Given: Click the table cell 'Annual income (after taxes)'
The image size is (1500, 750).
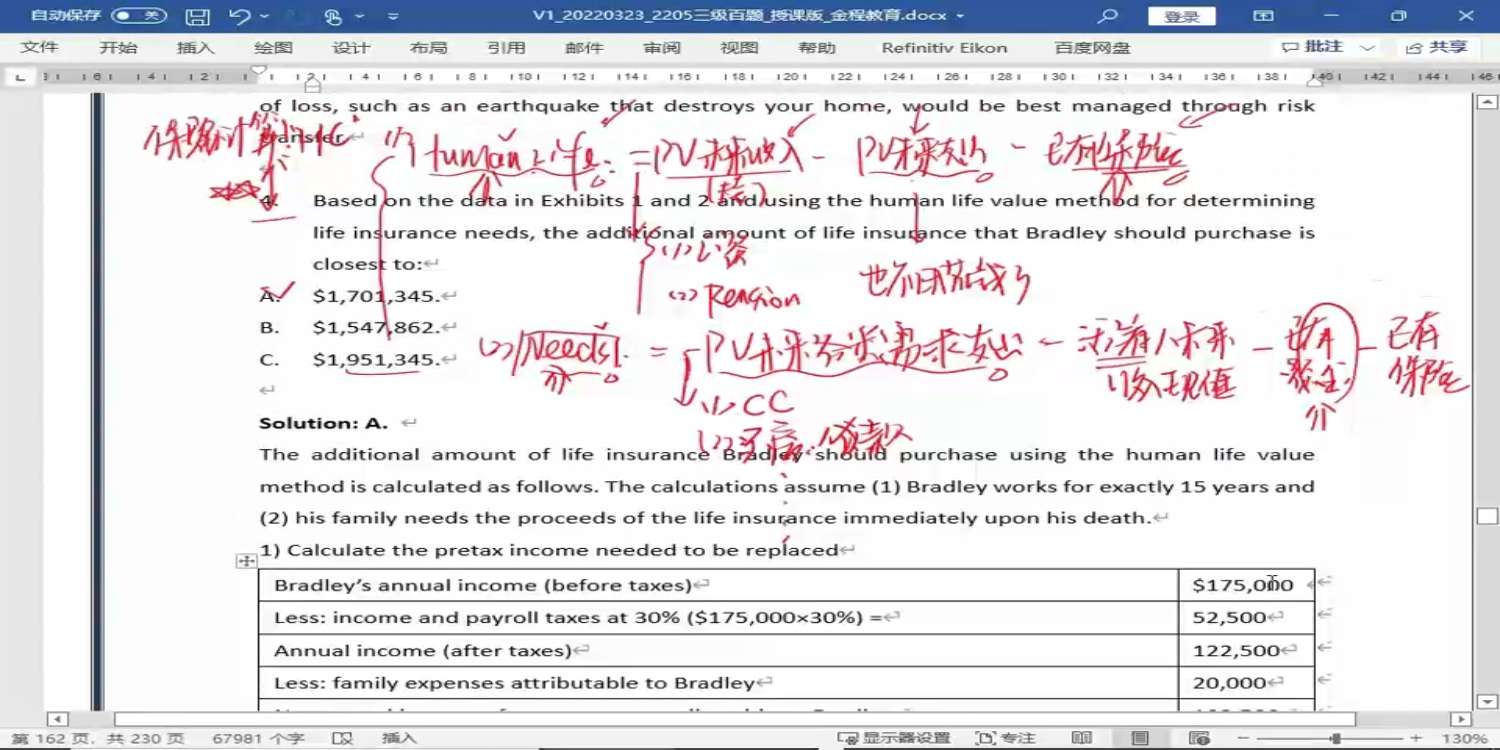Looking at the screenshot, I should 718,651.
